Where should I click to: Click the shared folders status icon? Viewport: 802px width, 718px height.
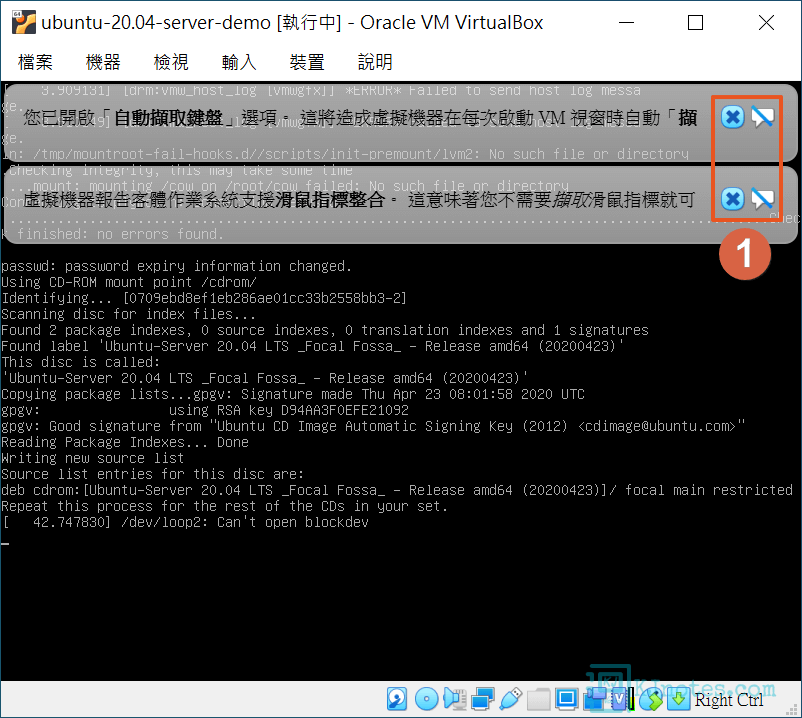click(x=539, y=699)
